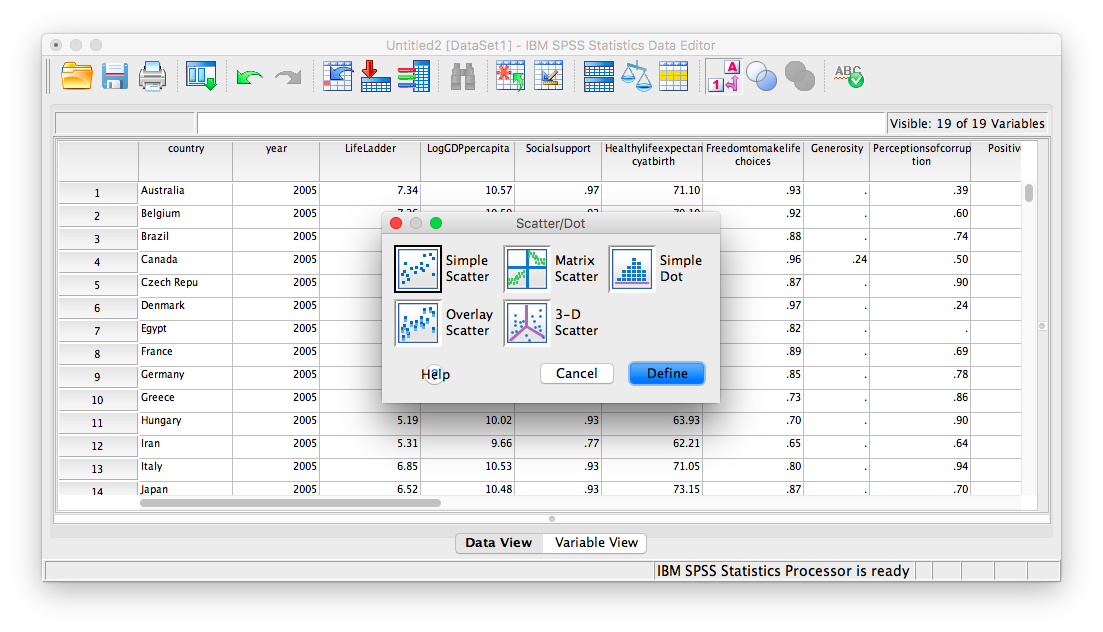Image resolution: width=1103 pixels, height=632 pixels.
Task: Choose the Matrix Scatter chart type
Action: 526,269
